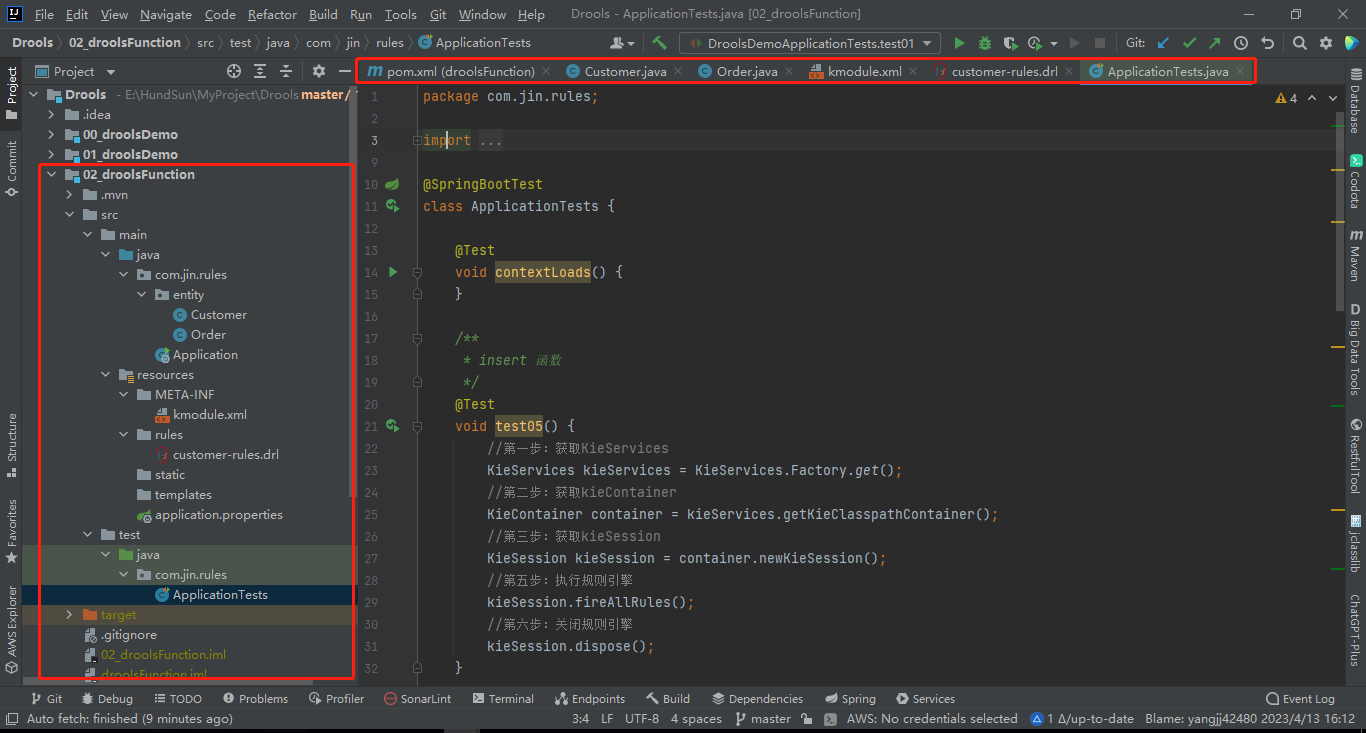Click the editor vertical scrollbar
The image size is (1366, 733).
(x=1340, y=210)
